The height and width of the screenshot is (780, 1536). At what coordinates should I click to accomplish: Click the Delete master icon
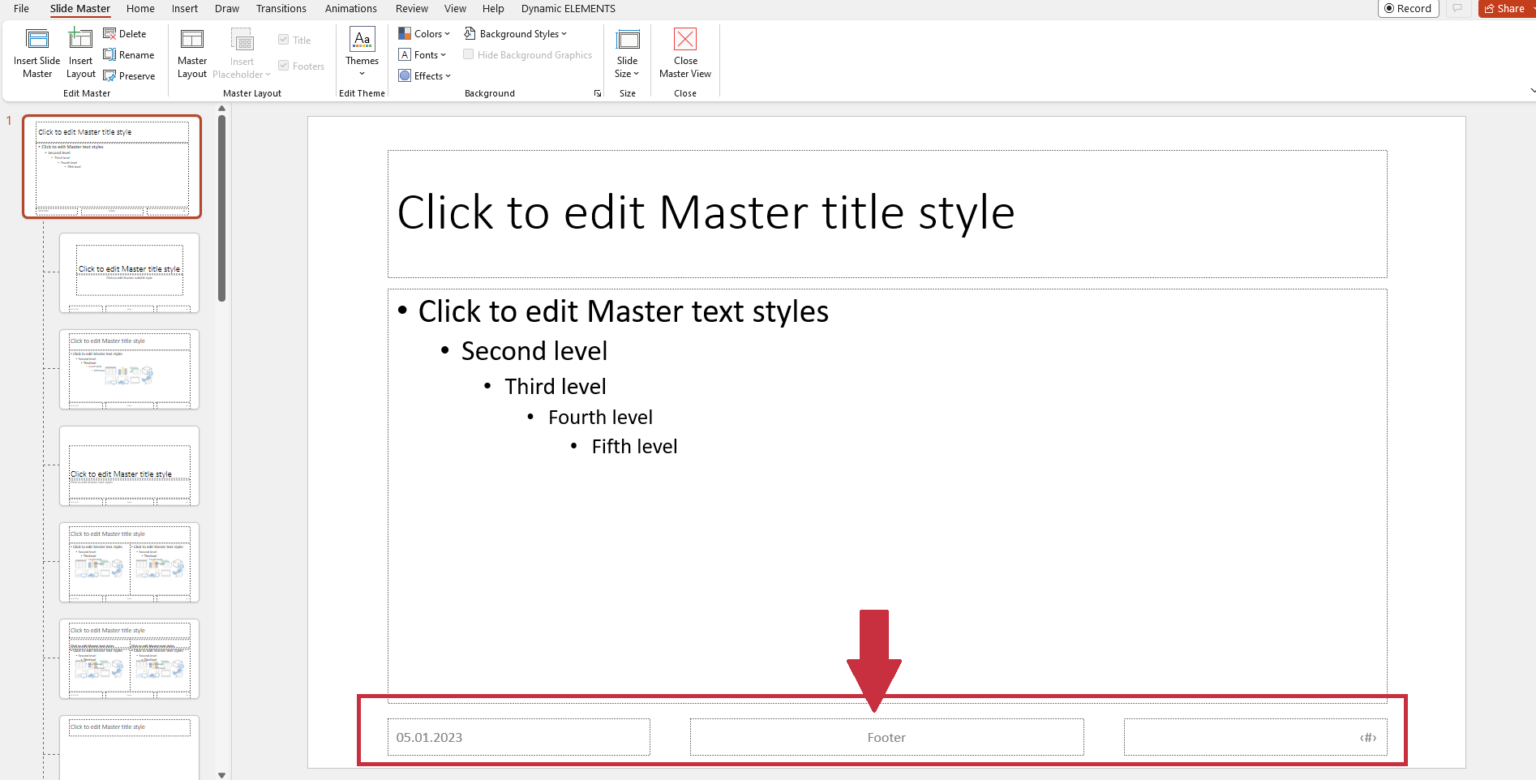pos(128,33)
